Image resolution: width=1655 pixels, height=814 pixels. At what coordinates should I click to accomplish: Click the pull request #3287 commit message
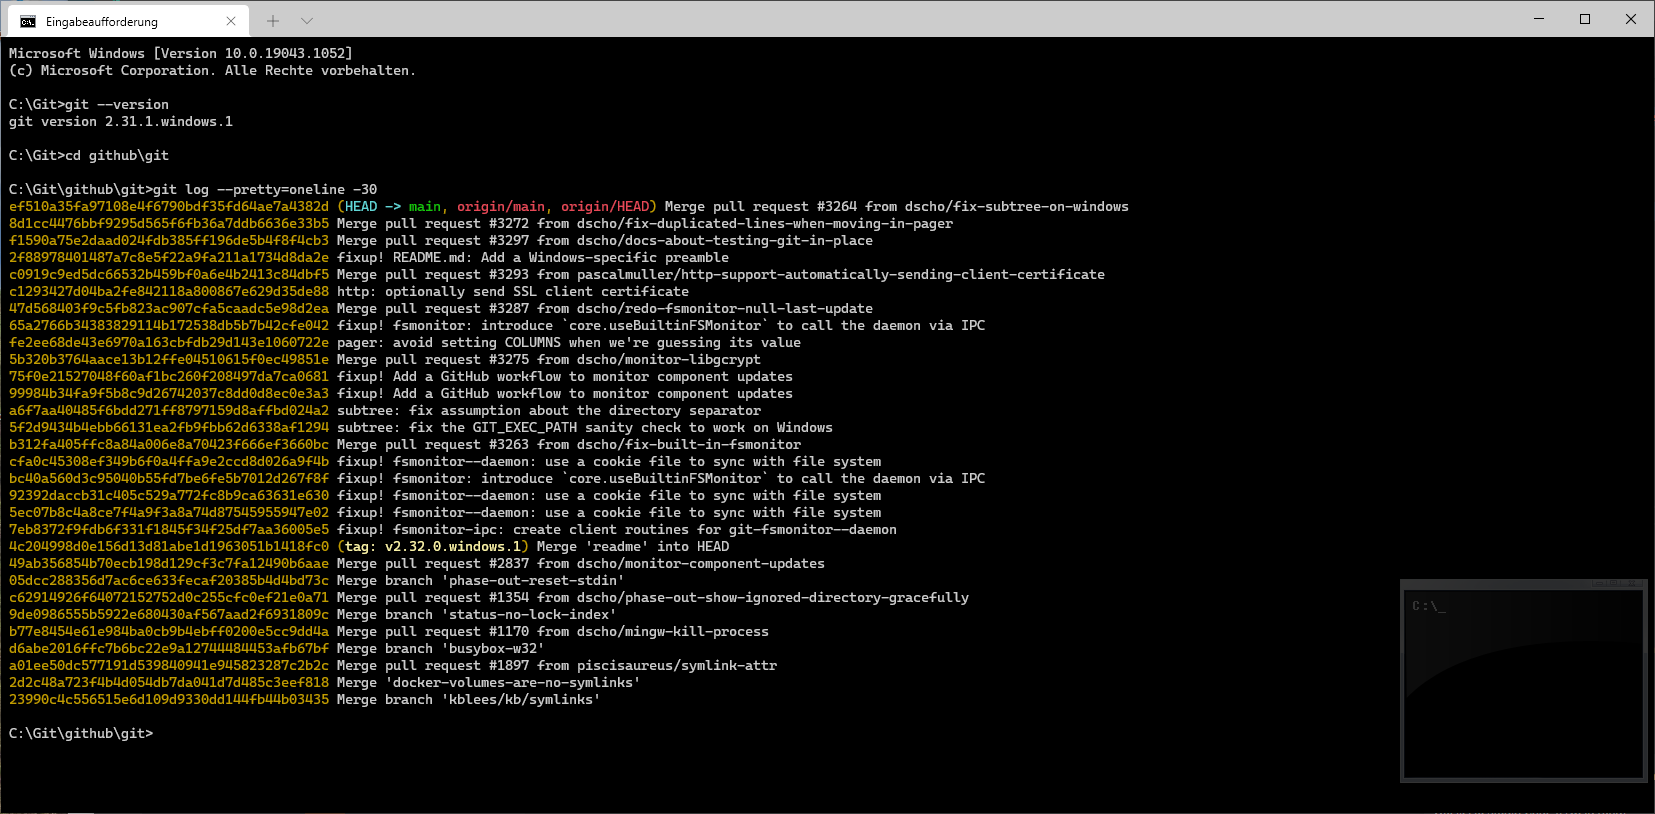[605, 309]
